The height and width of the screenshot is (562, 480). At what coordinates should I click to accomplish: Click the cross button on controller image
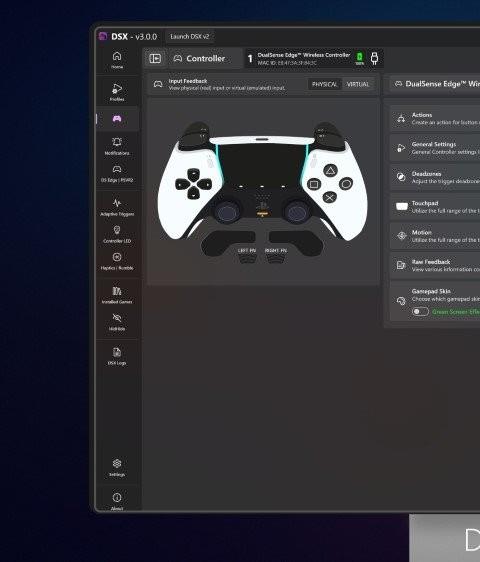coord(330,197)
